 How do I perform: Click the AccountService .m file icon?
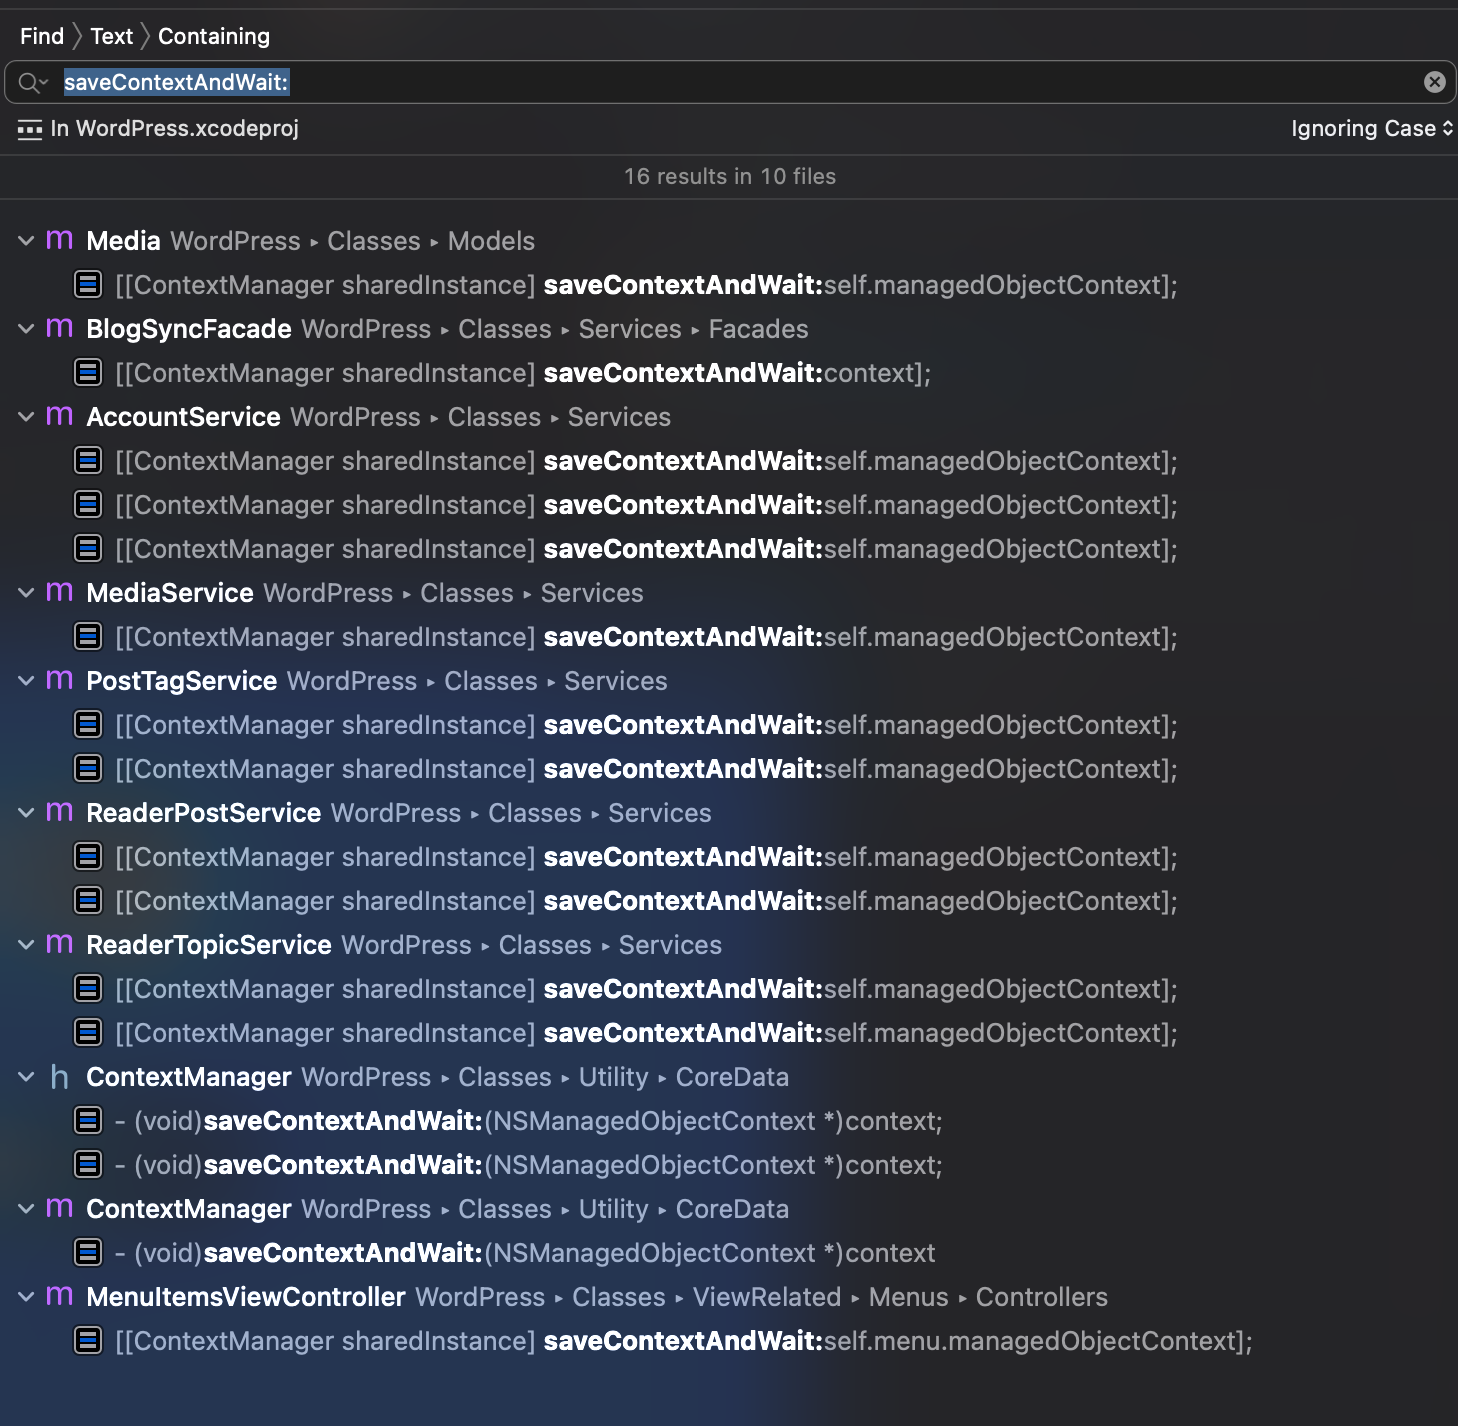[x=60, y=416]
